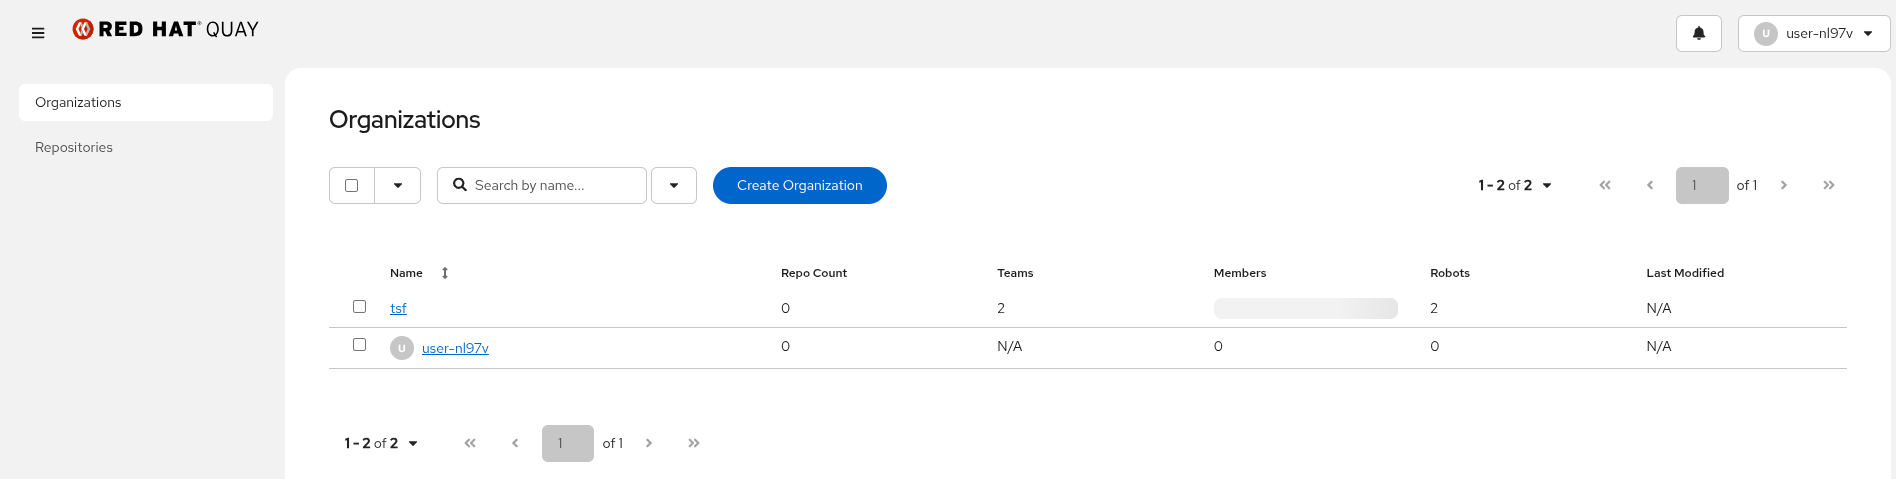Open the tsf organization link
This screenshot has width=1896, height=479.
pos(398,308)
